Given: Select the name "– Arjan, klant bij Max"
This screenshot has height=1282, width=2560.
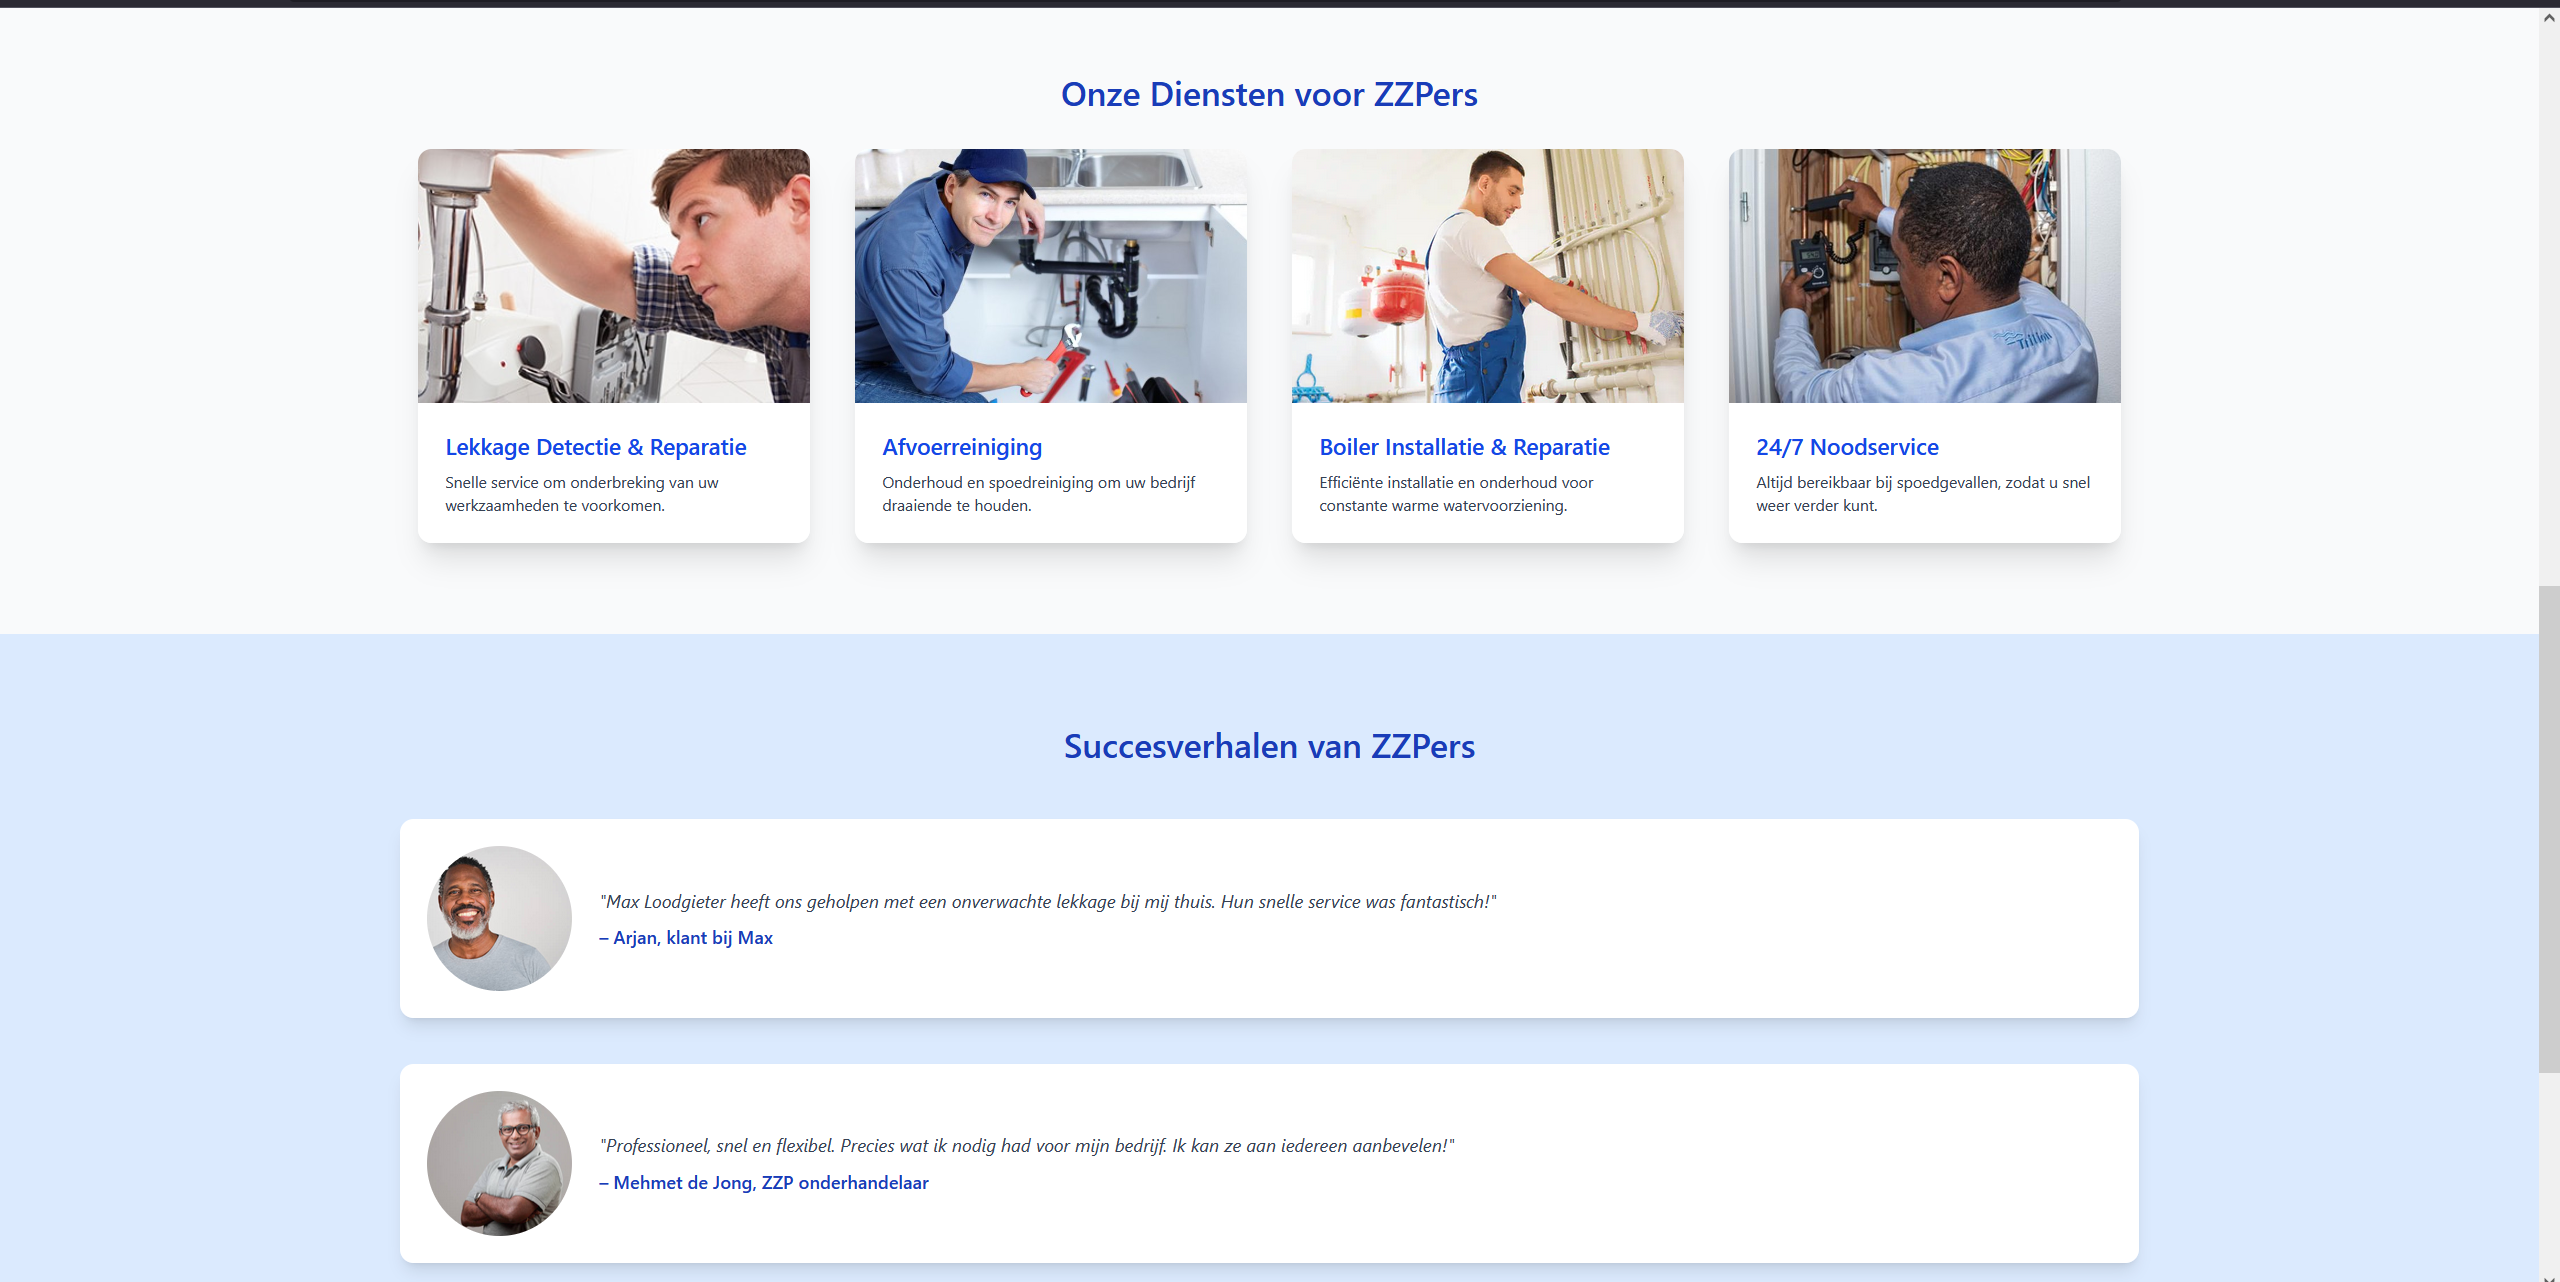Looking at the screenshot, I should point(686,938).
